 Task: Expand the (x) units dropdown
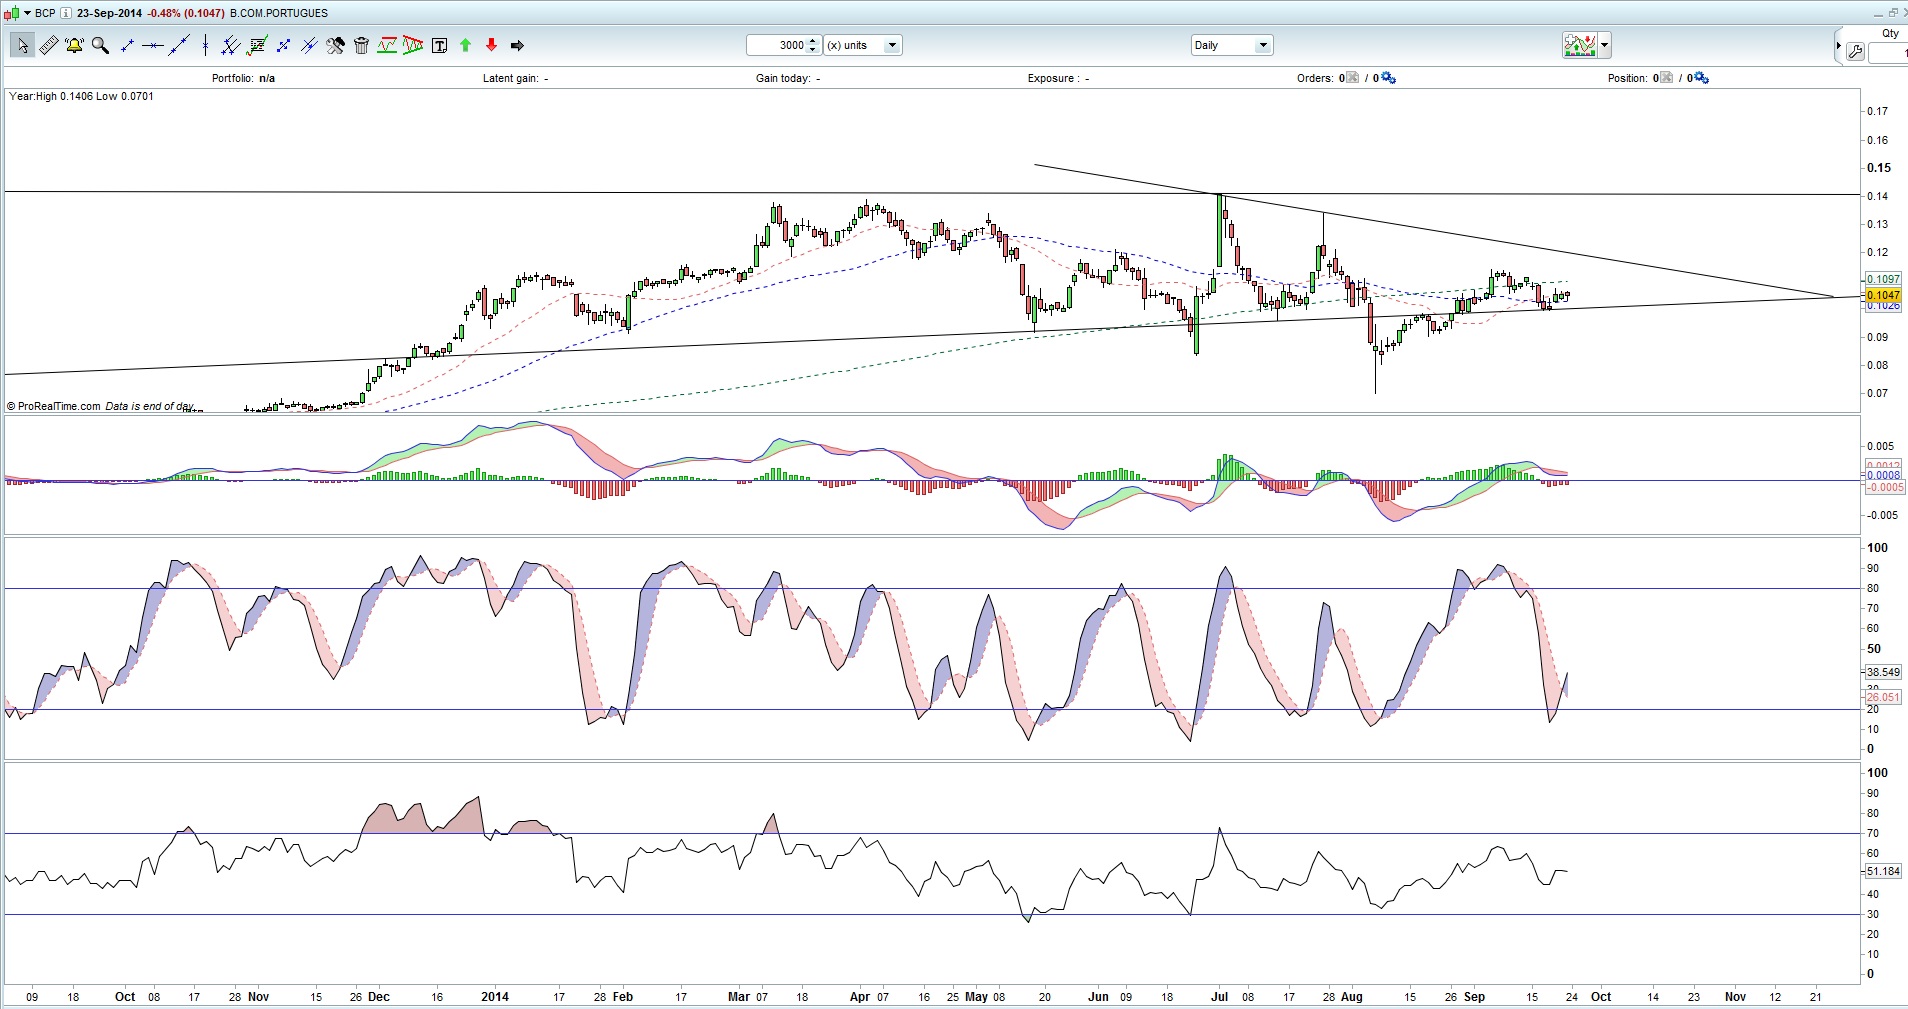point(892,45)
